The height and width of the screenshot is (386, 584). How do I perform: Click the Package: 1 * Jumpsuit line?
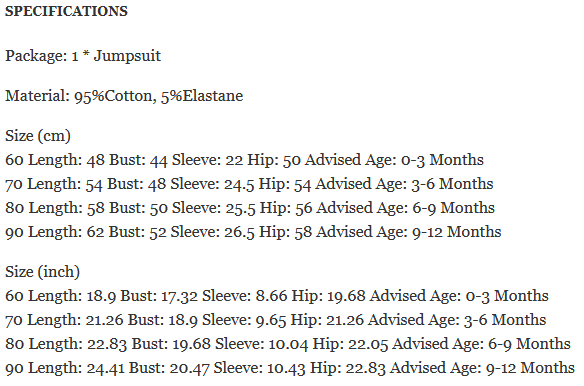coord(83,56)
